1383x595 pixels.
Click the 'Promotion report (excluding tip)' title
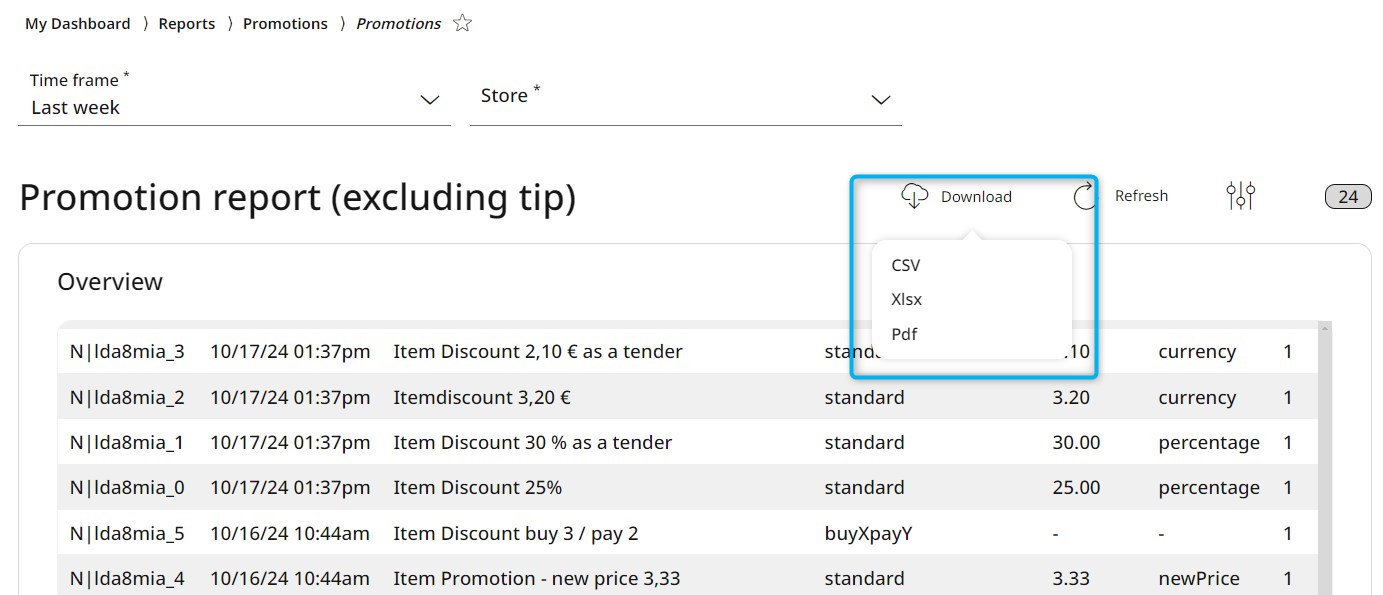tap(298, 198)
